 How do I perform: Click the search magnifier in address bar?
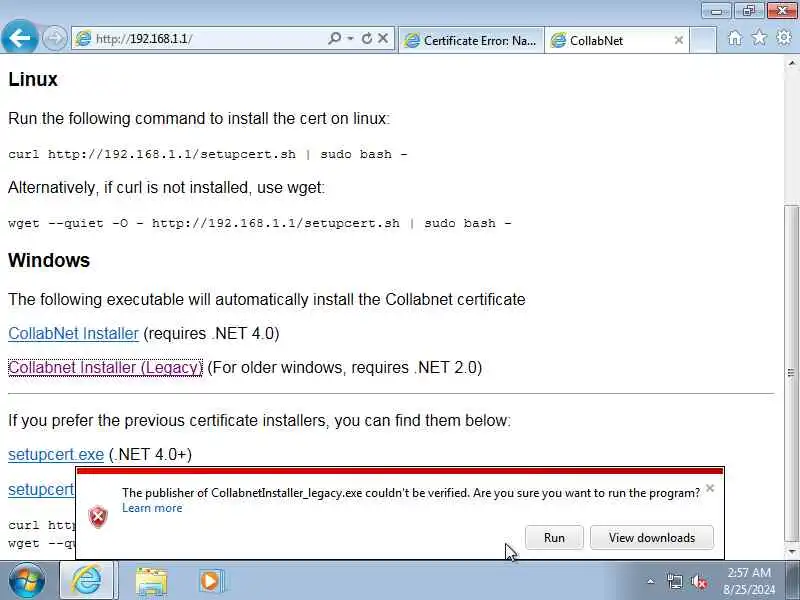click(335, 38)
